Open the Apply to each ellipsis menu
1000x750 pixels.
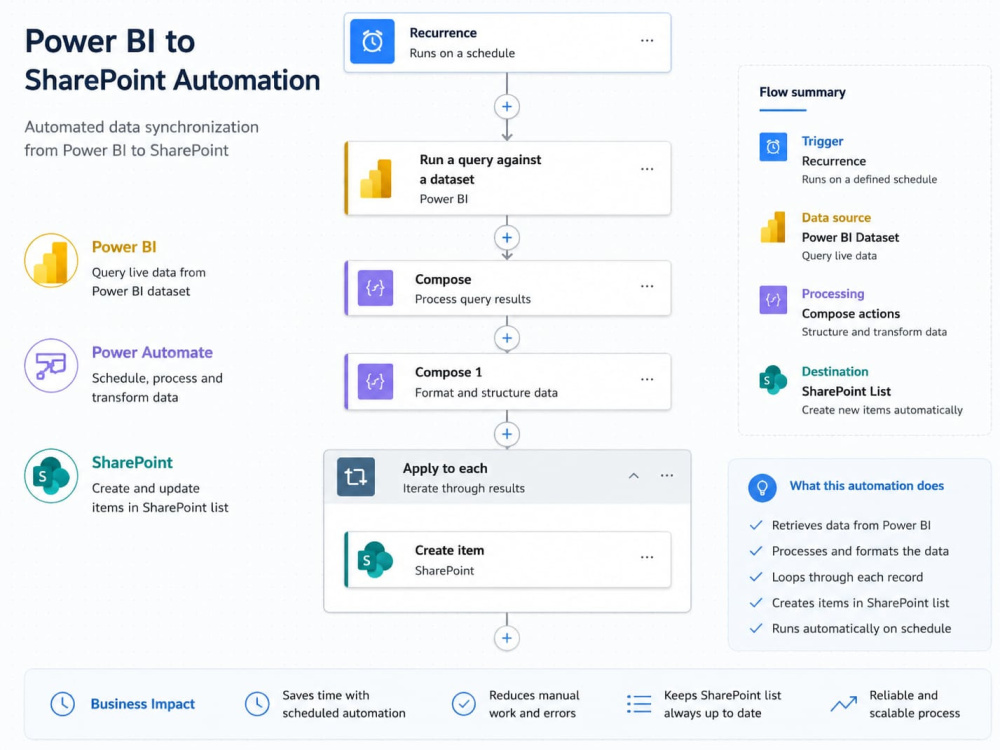pyautogui.click(x=666, y=476)
